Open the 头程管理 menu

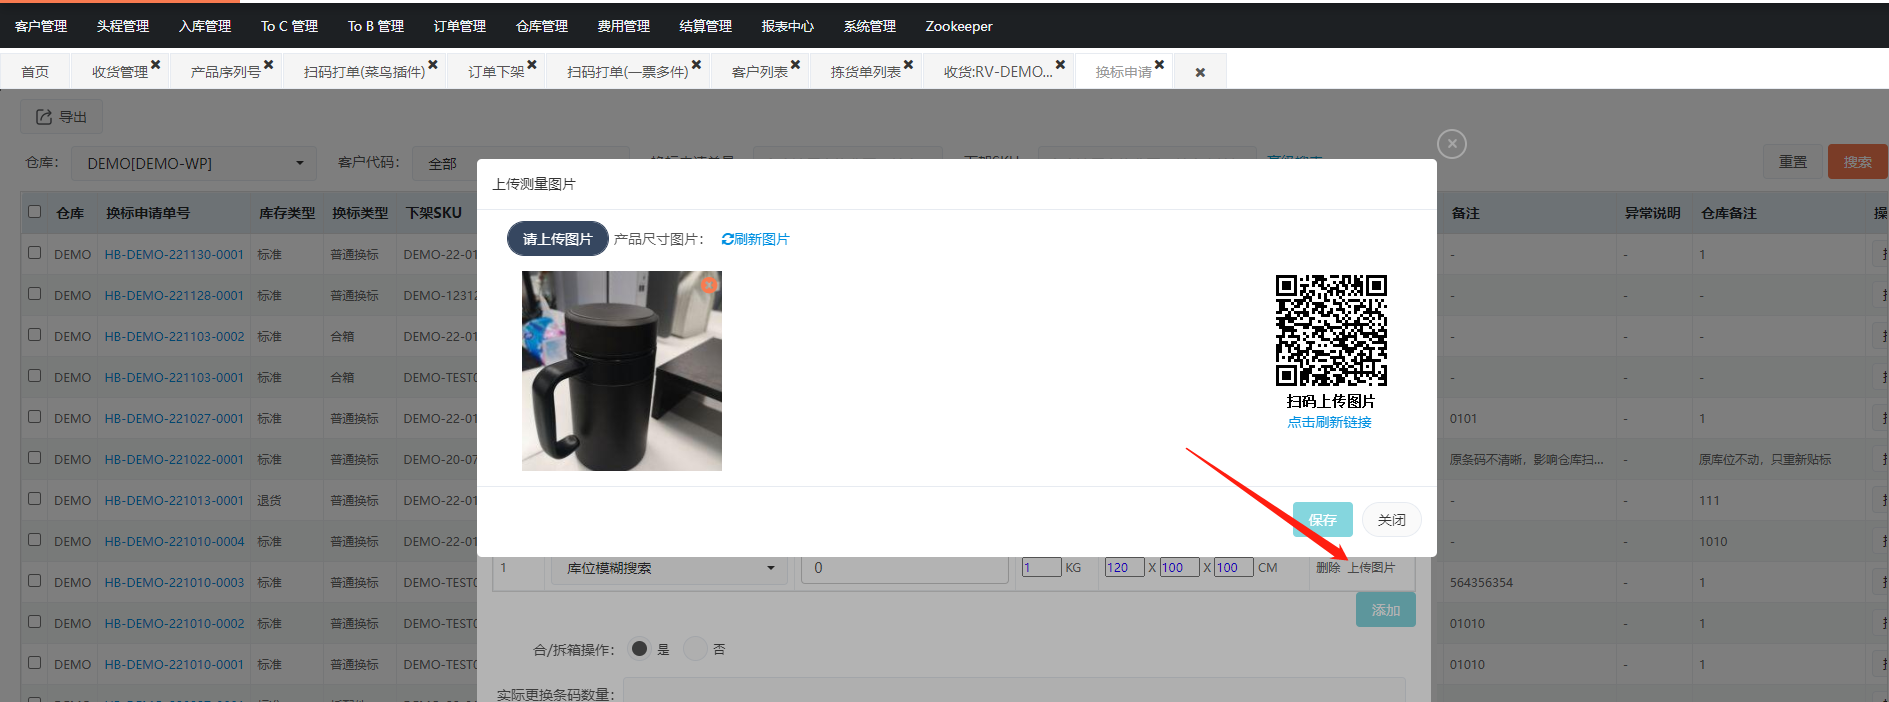click(x=123, y=26)
